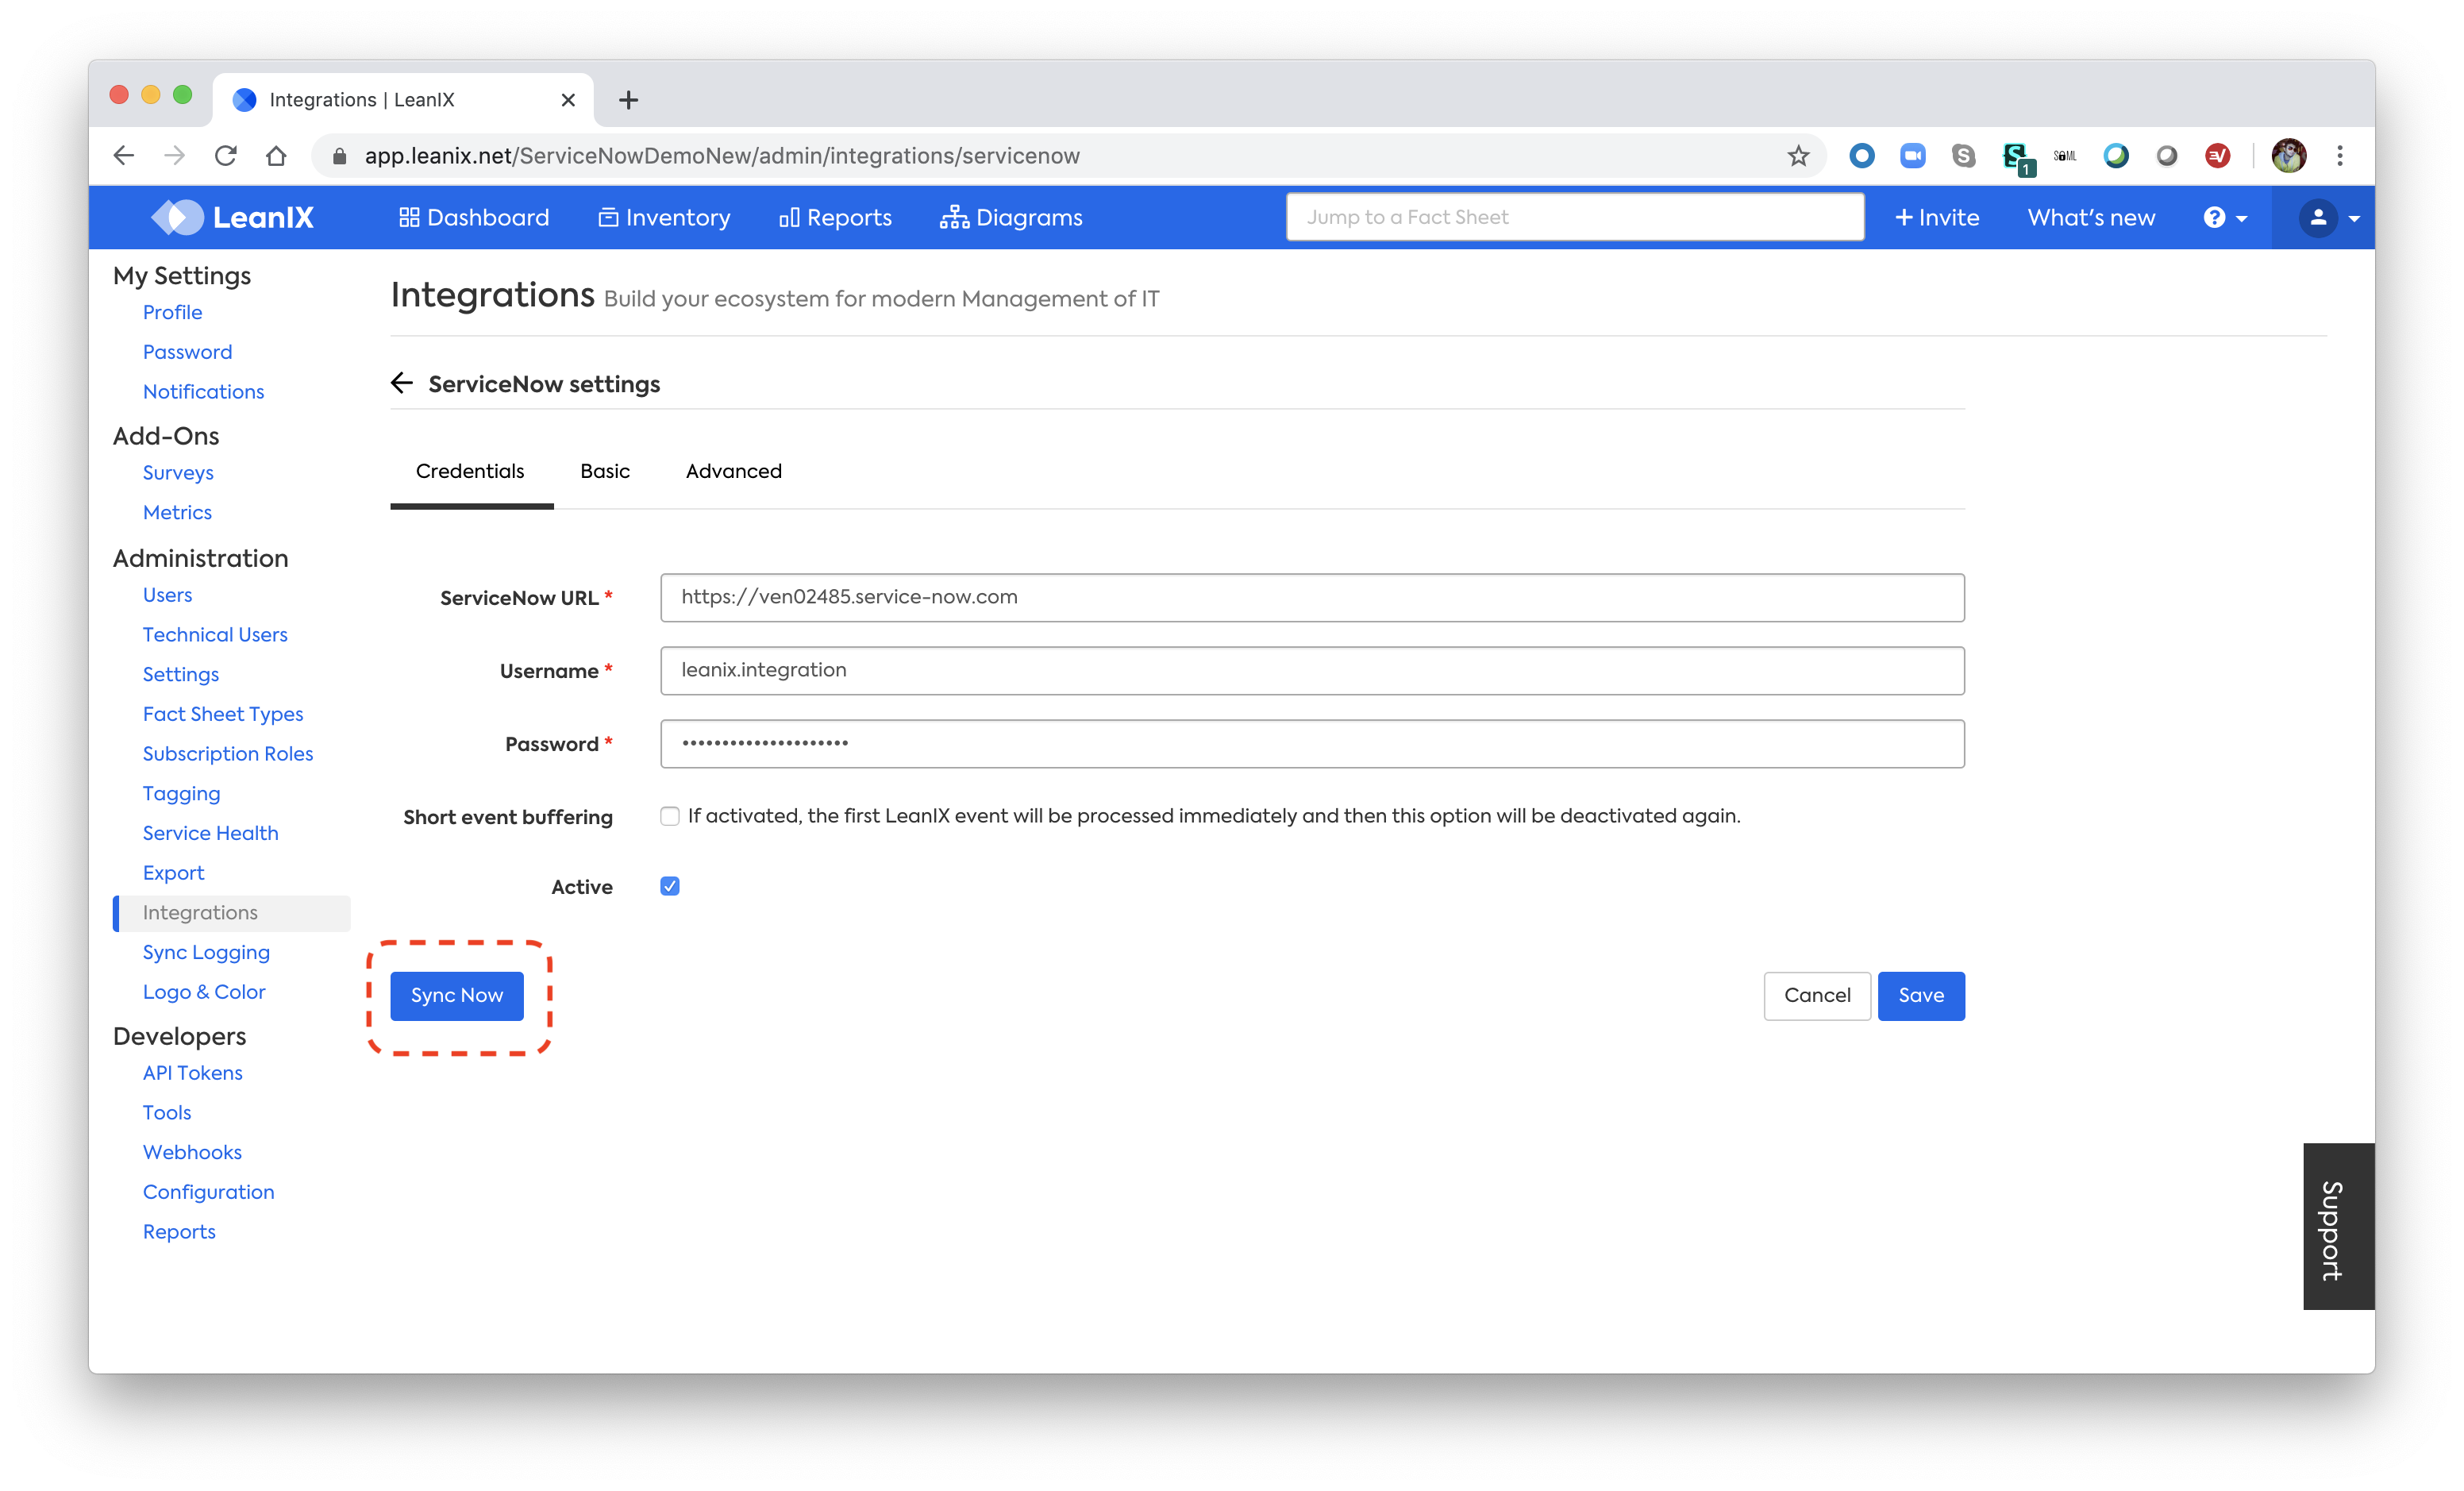Click the browser forward arrow
The image size is (2464, 1491).
[175, 156]
